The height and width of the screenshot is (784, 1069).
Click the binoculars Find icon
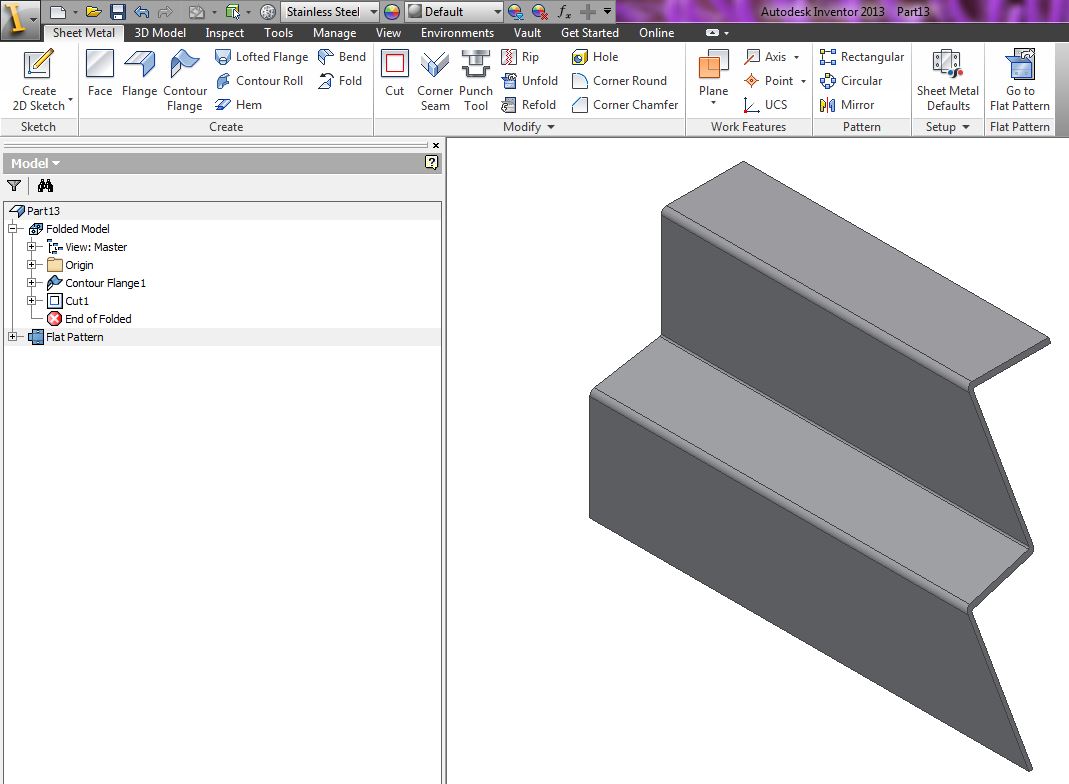(45, 185)
